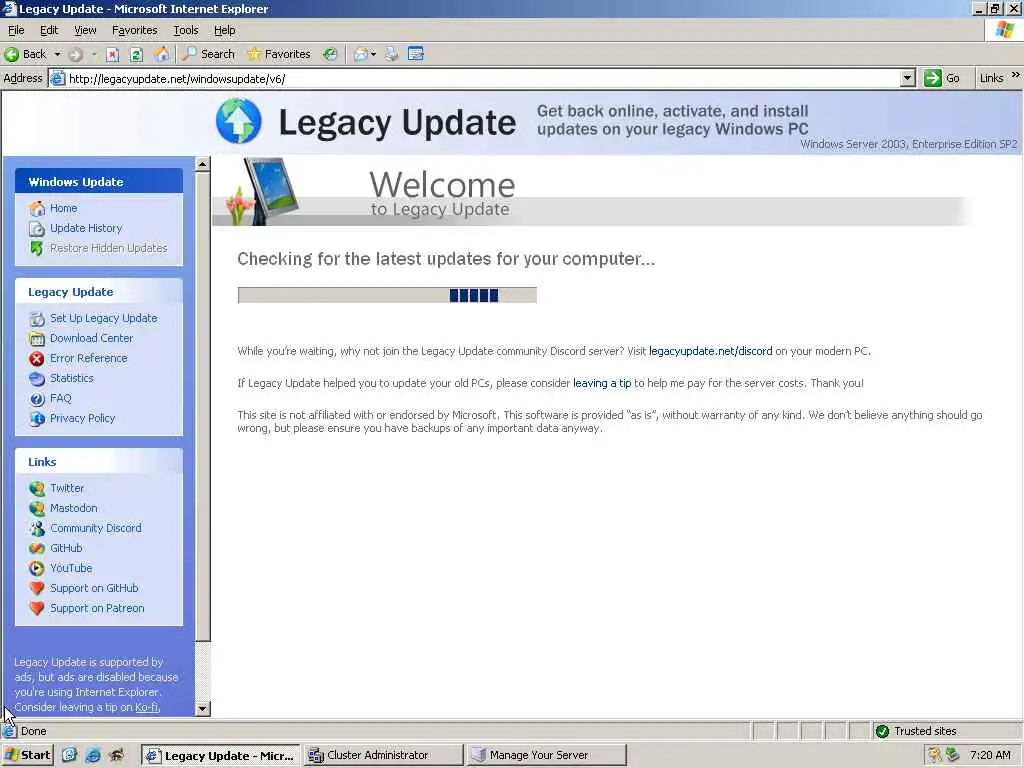
Task: Expand the Address bar dropdown
Action: click(907, 79)
